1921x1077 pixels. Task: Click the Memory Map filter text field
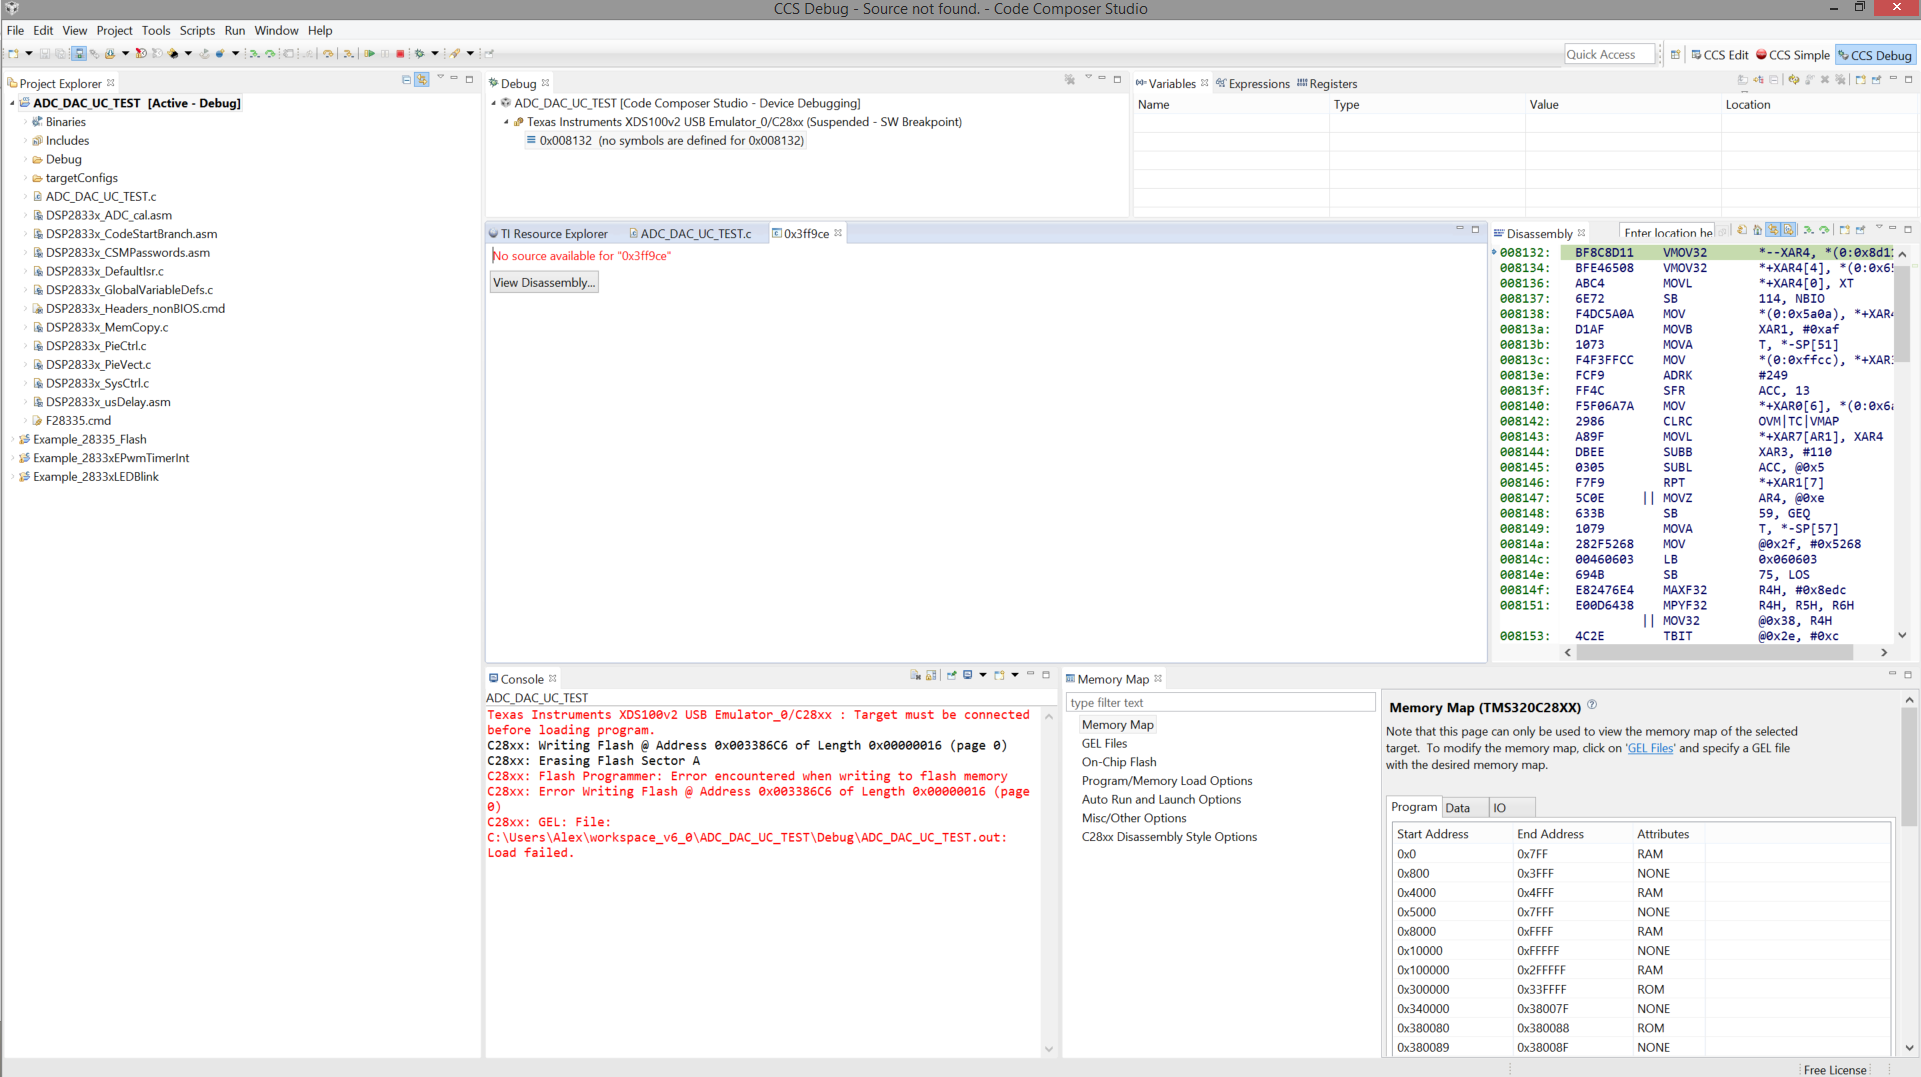1220,703
